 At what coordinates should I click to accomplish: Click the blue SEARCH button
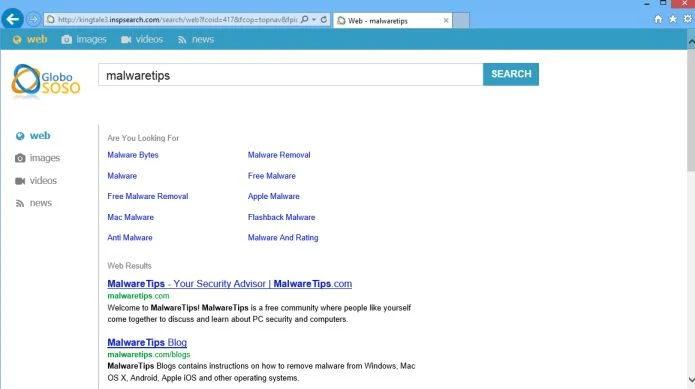(511, 74)
